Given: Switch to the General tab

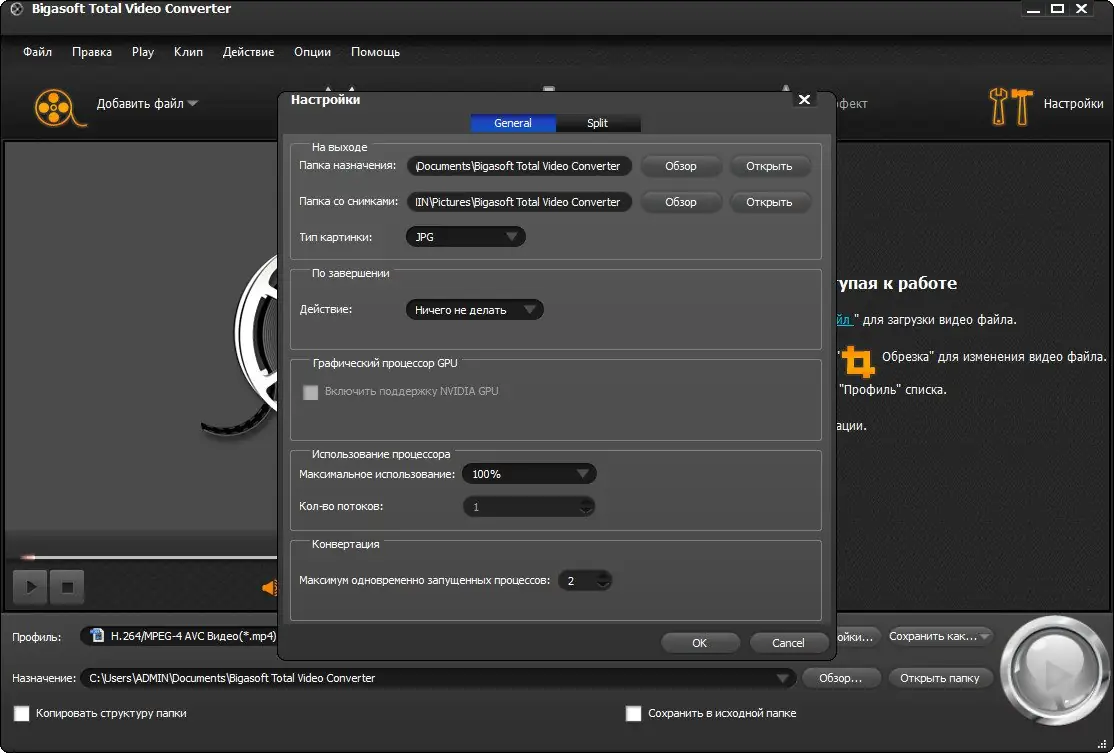Looking at the screenshot, I should pyautogui.click(x=513, y=123).
